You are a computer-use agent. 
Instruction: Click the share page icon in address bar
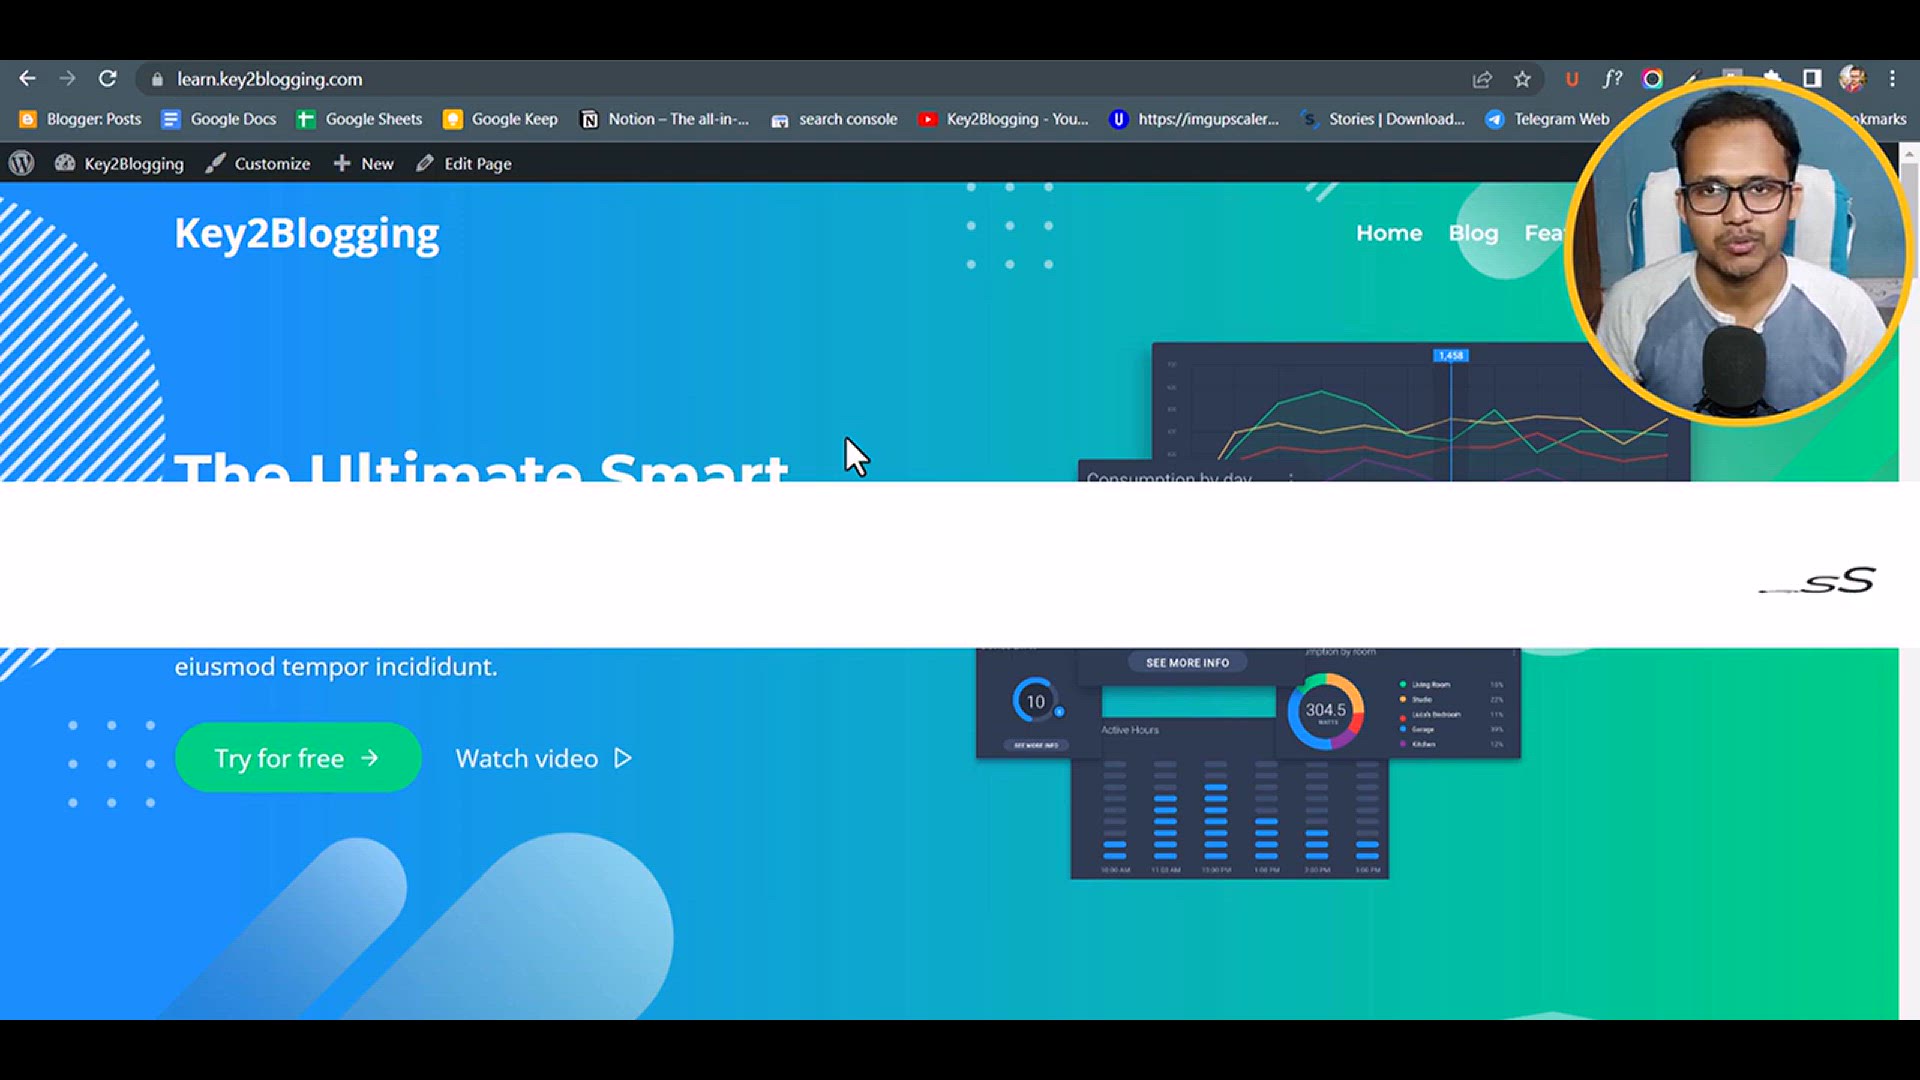[x=1482, y=79]
